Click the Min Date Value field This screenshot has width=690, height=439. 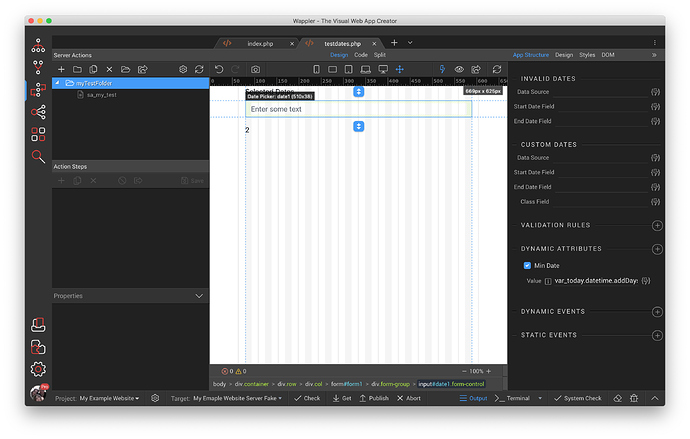pos(596,281)
